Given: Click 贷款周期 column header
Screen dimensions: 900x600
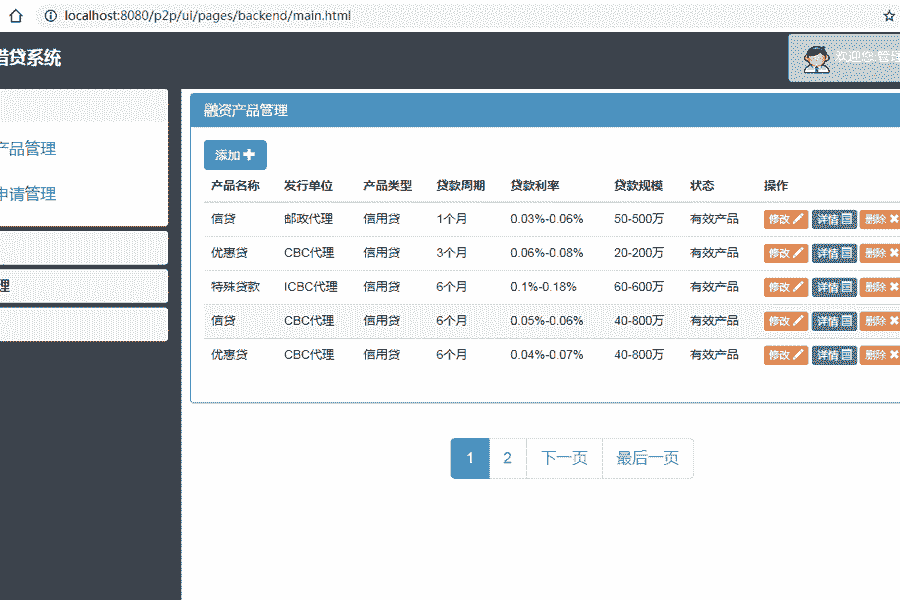Looking at the screenshot, I should (460, 185).
